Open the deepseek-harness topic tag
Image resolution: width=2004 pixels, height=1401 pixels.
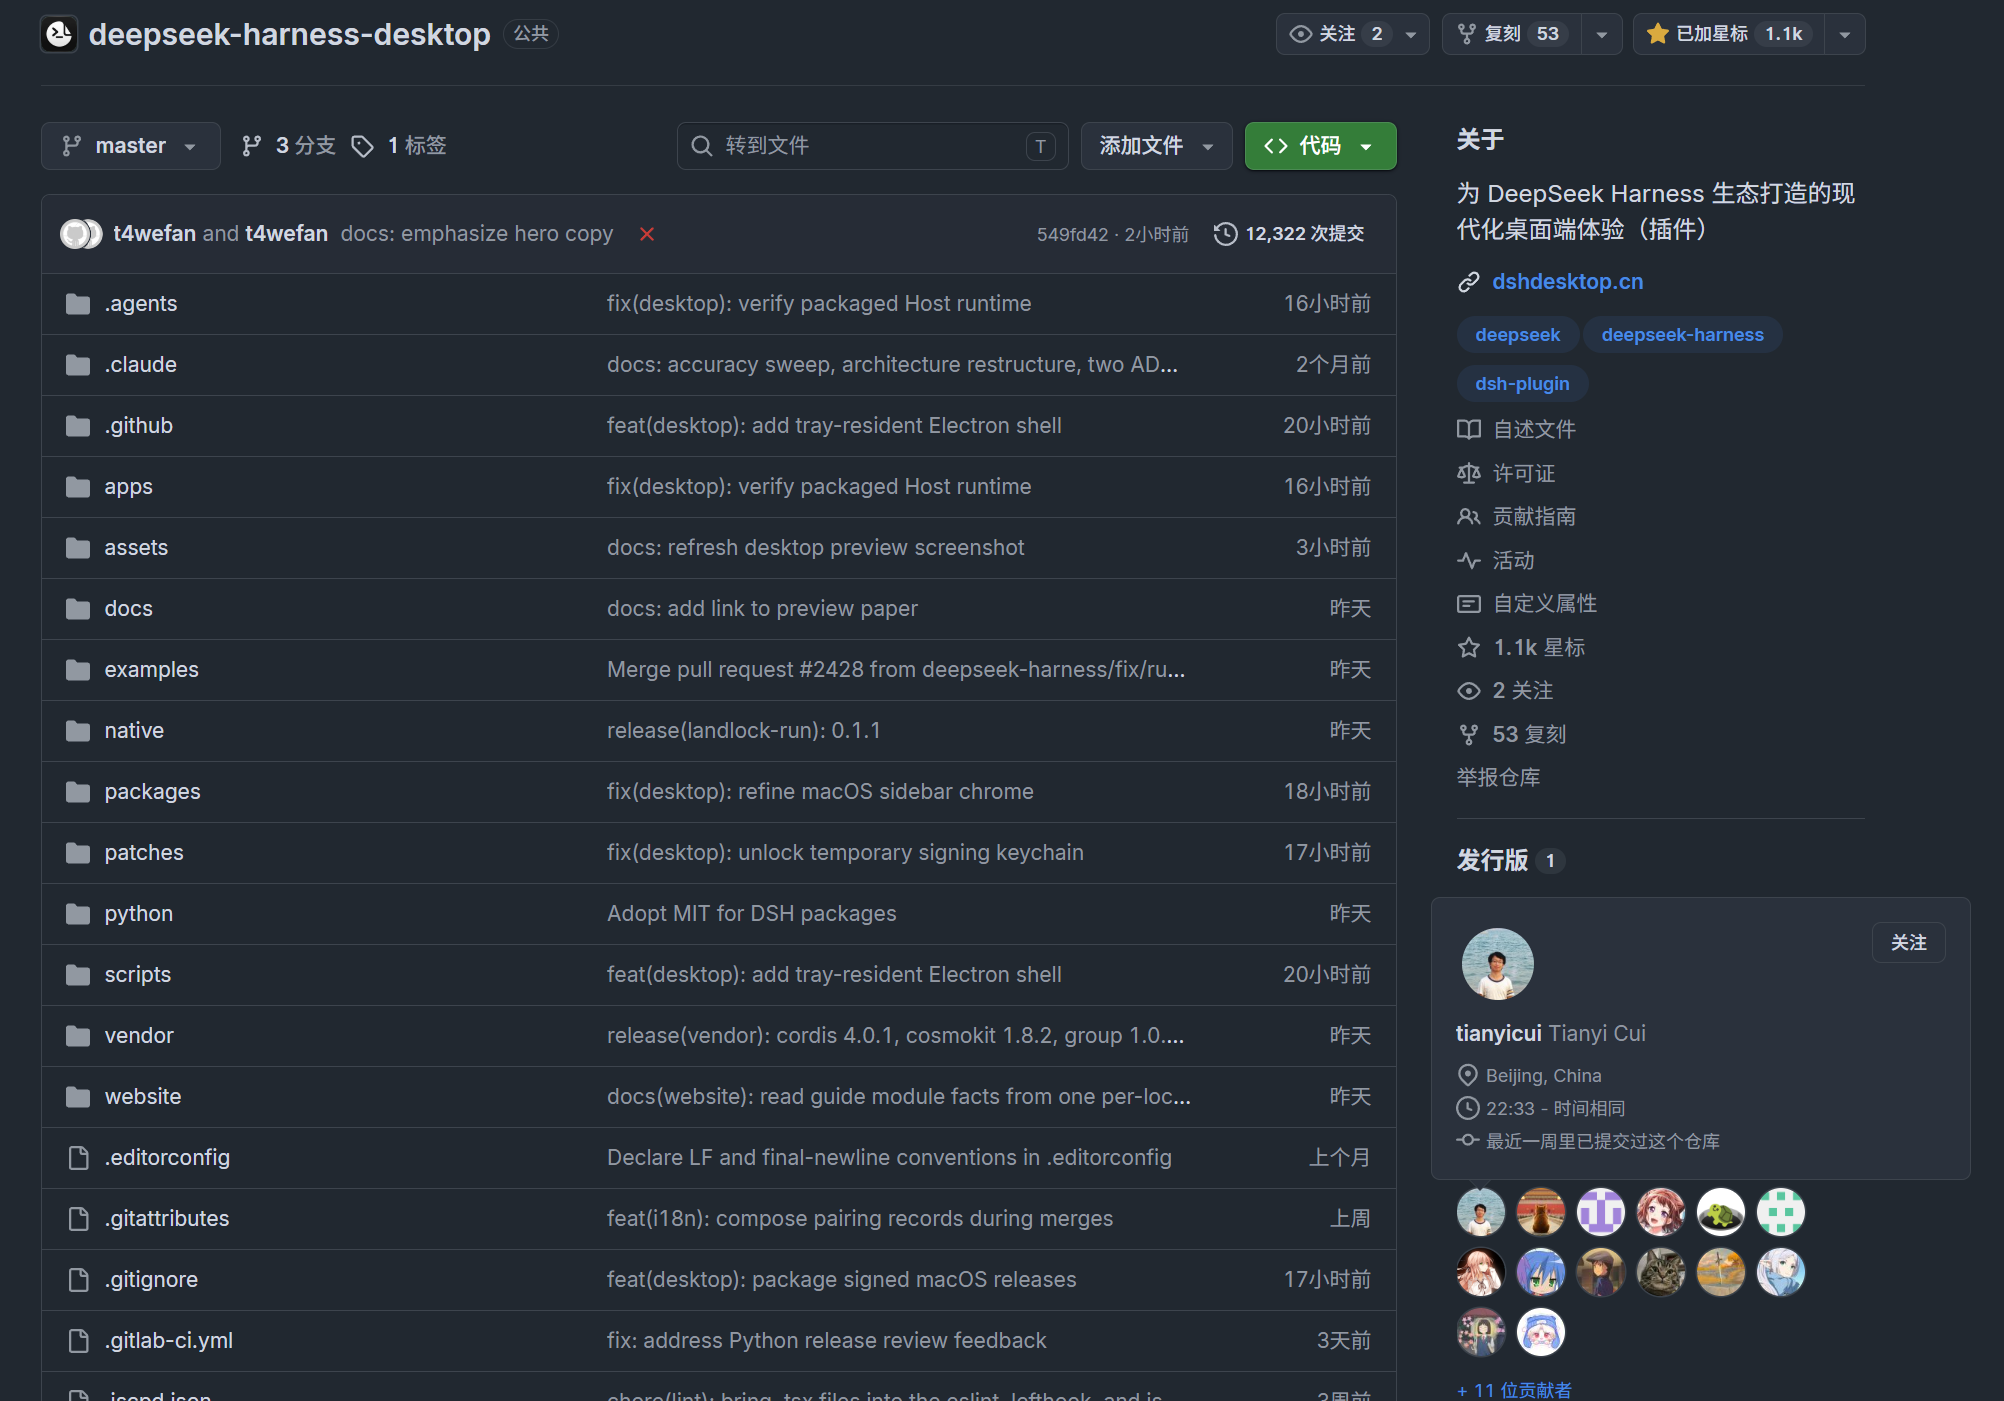point(1682,335)
